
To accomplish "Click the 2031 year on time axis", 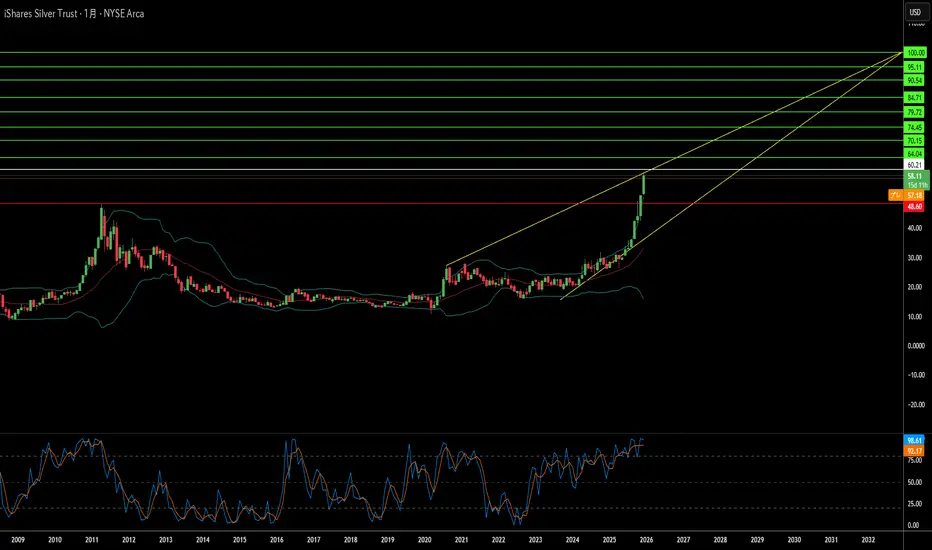I will [x=831, y=540].
